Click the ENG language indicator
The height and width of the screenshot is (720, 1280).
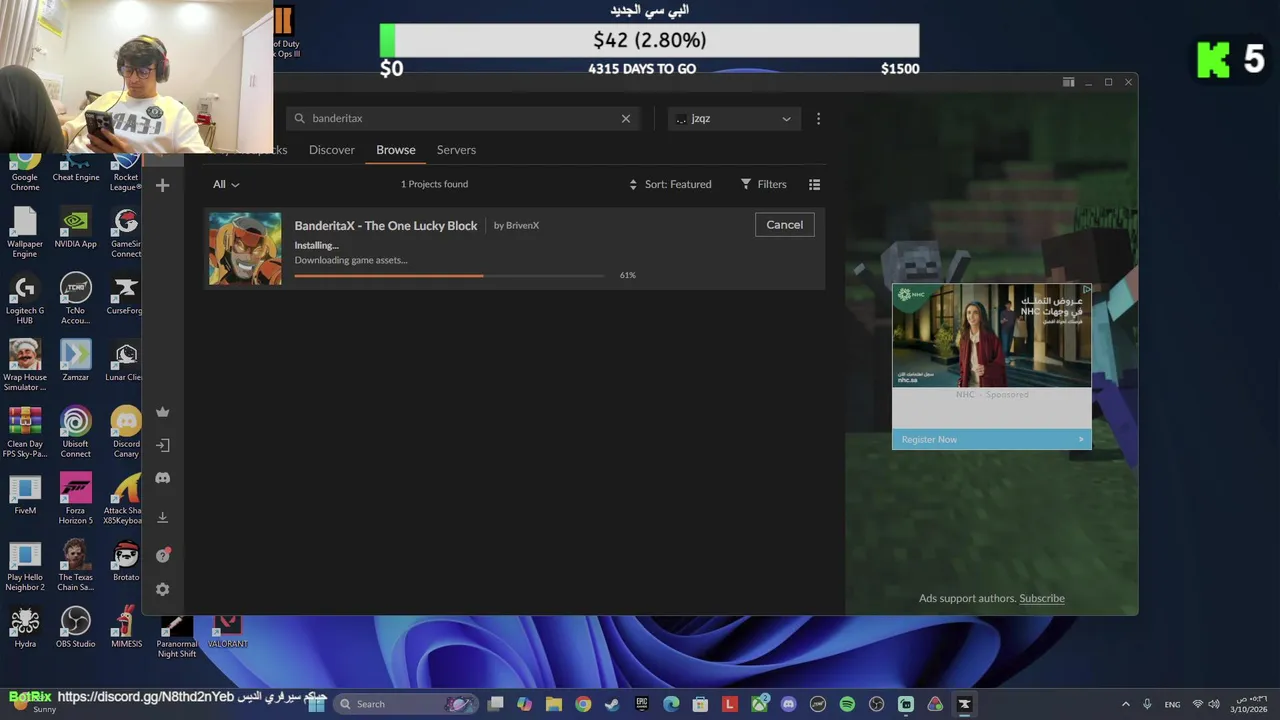tap(1172, 705)
